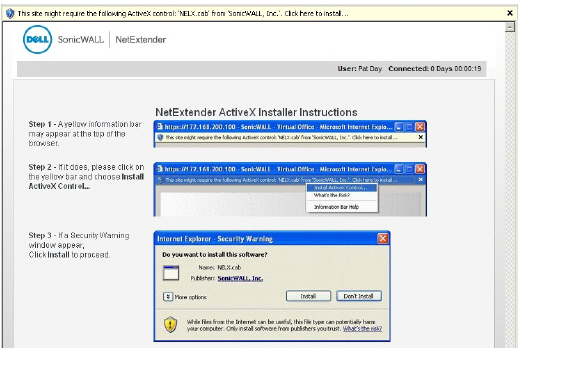
Task: Click the page icon in Step 1 title bar
Action: point(160,127)
